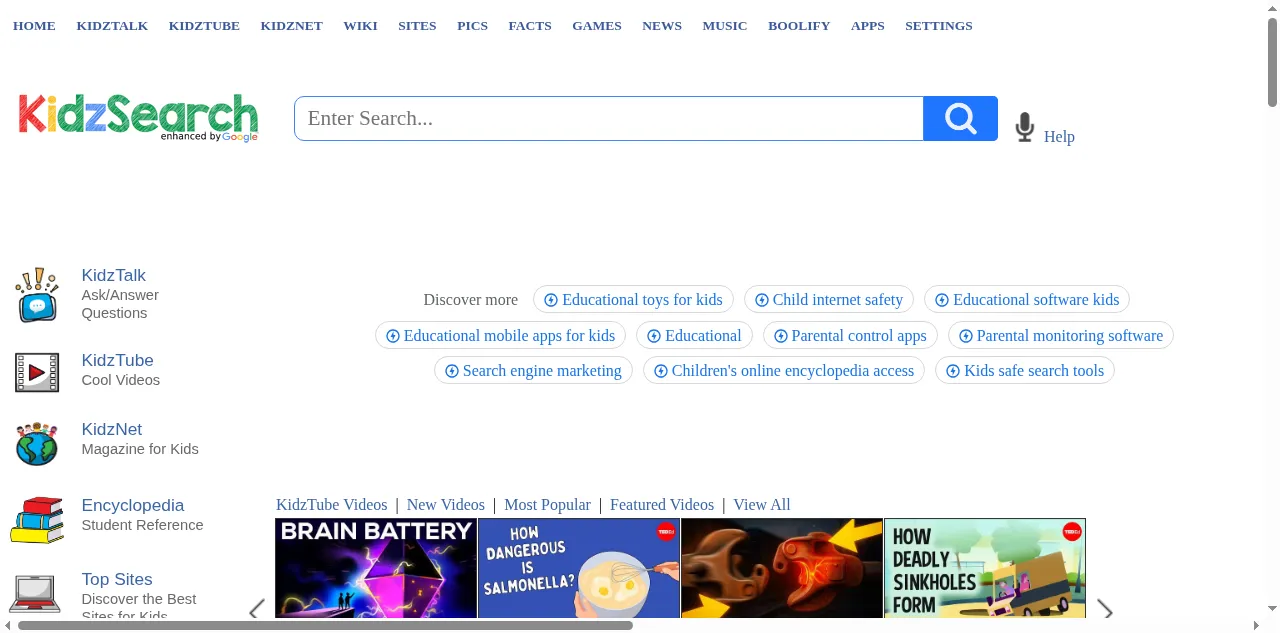The image size is (1280, 633).
Task: Activate the microphone voice search icon
Action: 1024,127
